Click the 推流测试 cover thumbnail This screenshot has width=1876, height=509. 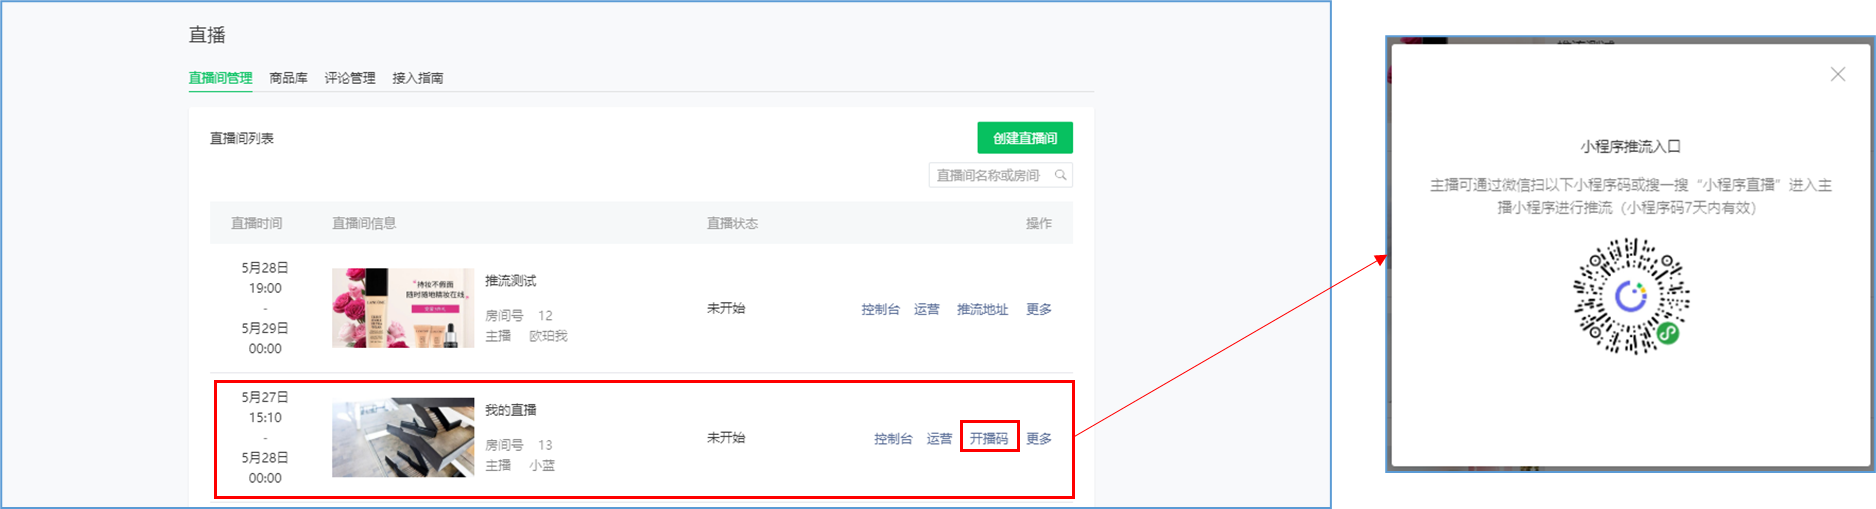coord(403,308)
